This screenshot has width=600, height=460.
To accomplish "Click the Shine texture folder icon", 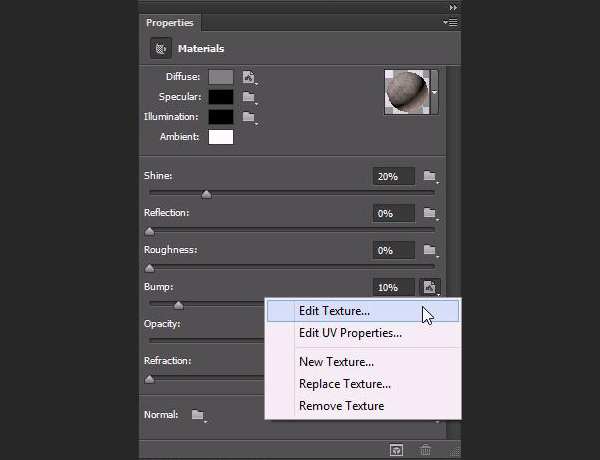I will click(x=430, y=177).
